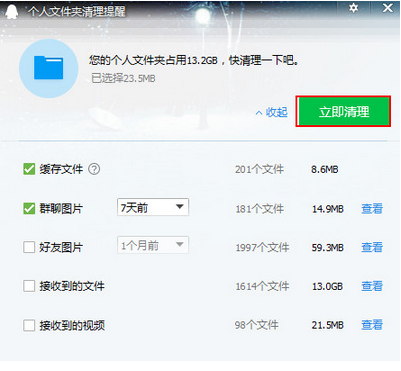The width and height of the screenshot is (401, 371).
Task: Close the personal folder cleanup dialog
Action: pyautogui.click(x=388, y=8)
